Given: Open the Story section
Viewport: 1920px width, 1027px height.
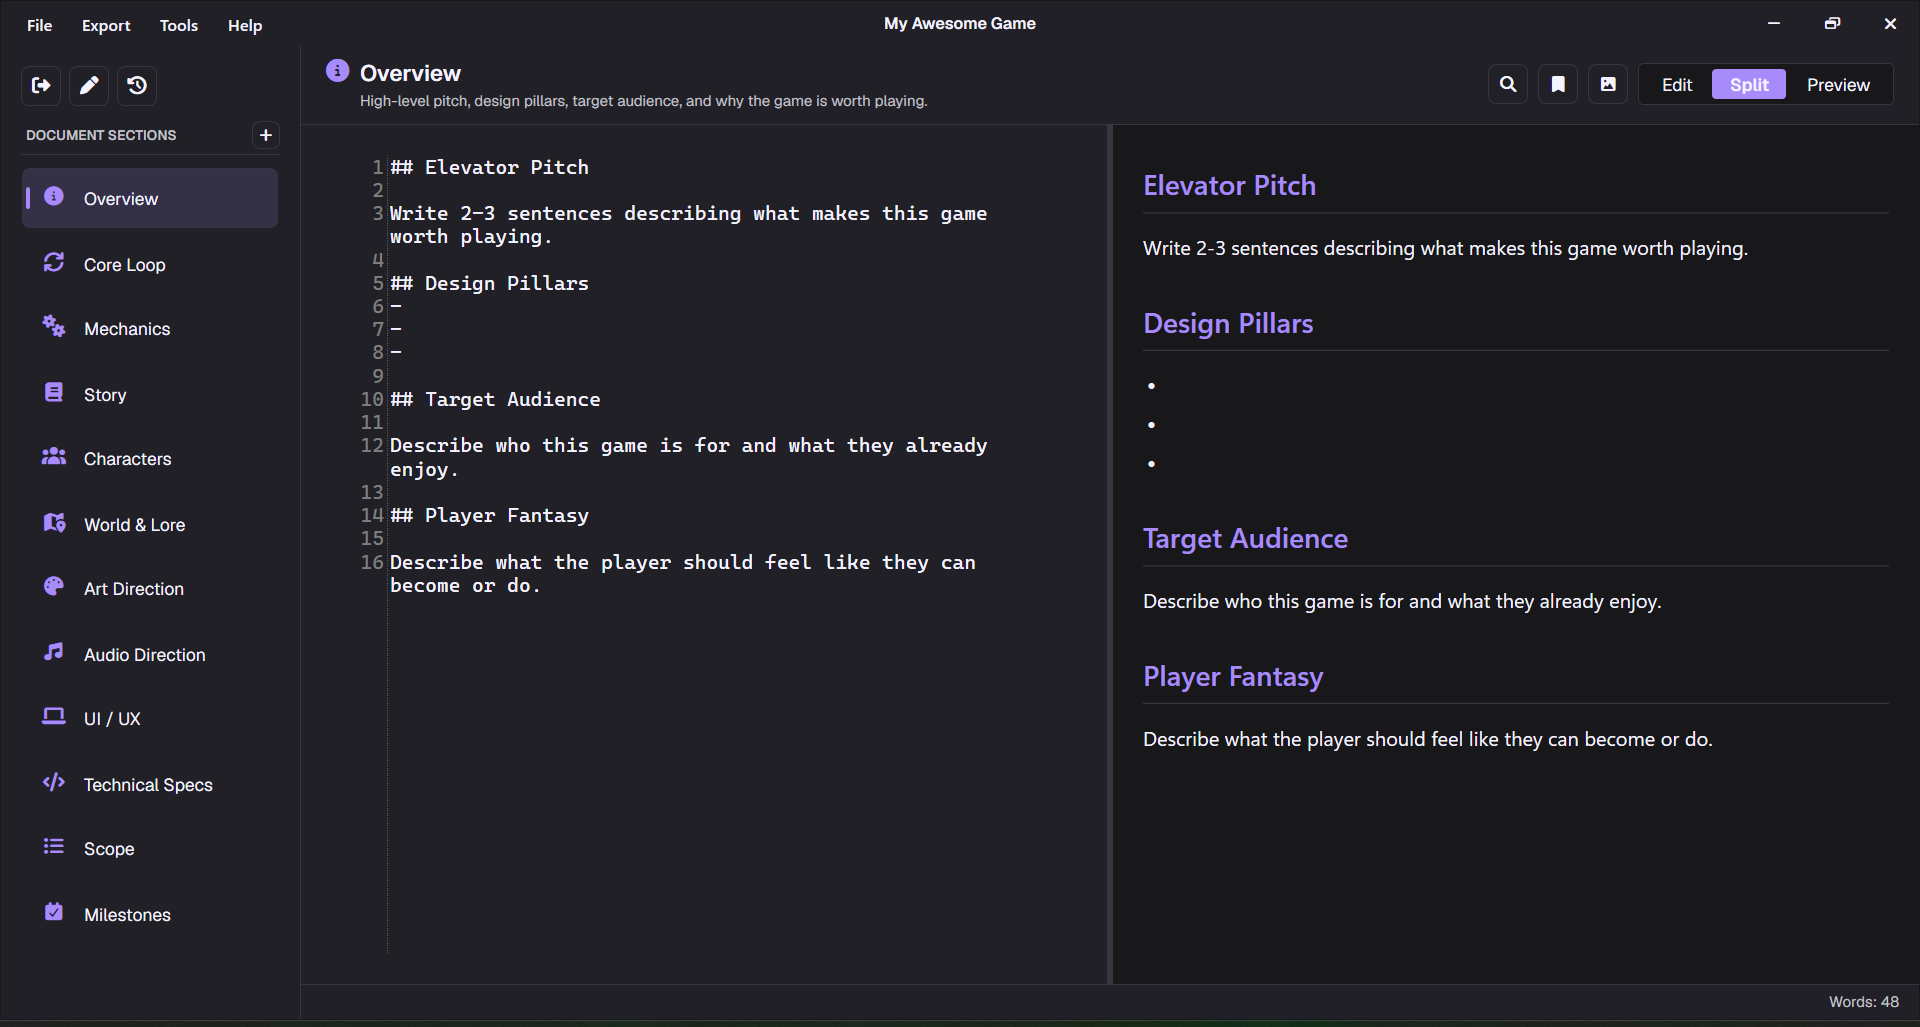Looking at the screenshot, I should (150, 394).
